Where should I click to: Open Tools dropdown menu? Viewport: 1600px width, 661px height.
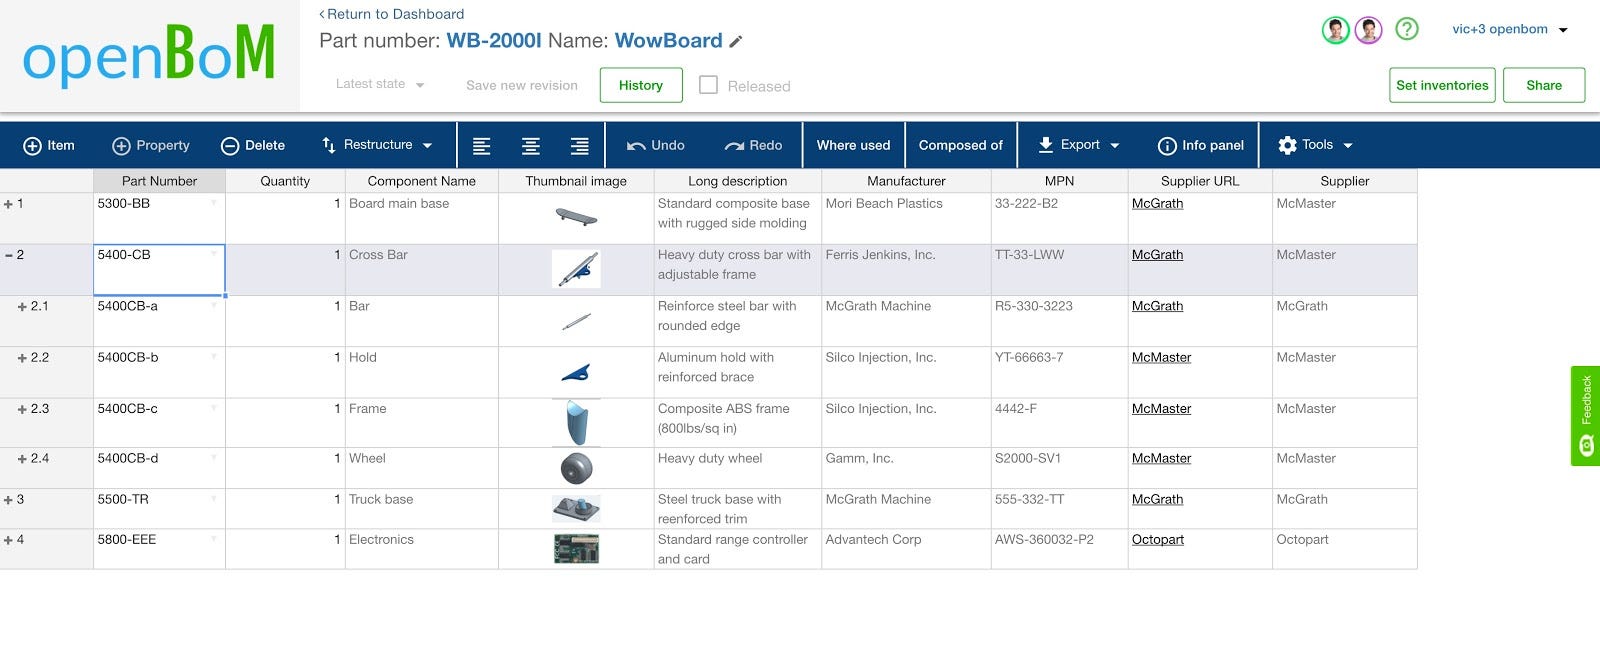[1315, 145]
